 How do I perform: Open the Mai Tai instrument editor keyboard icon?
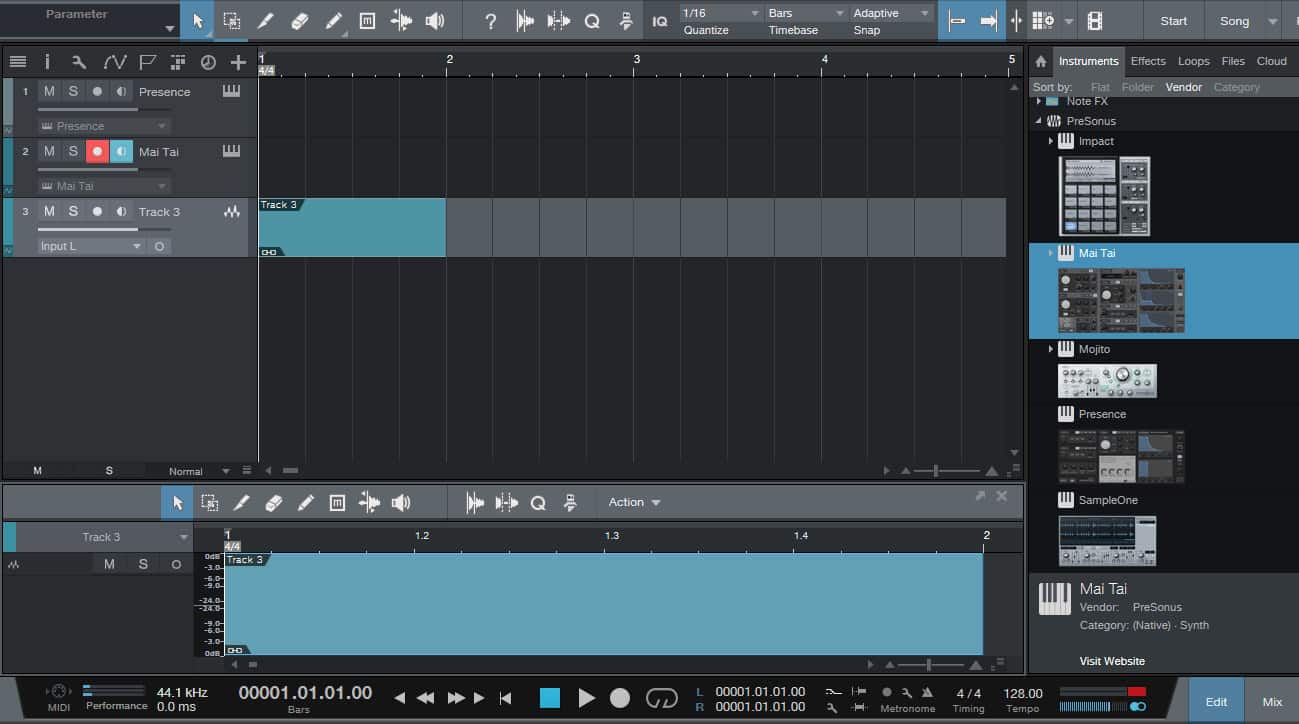coord(232,151)
